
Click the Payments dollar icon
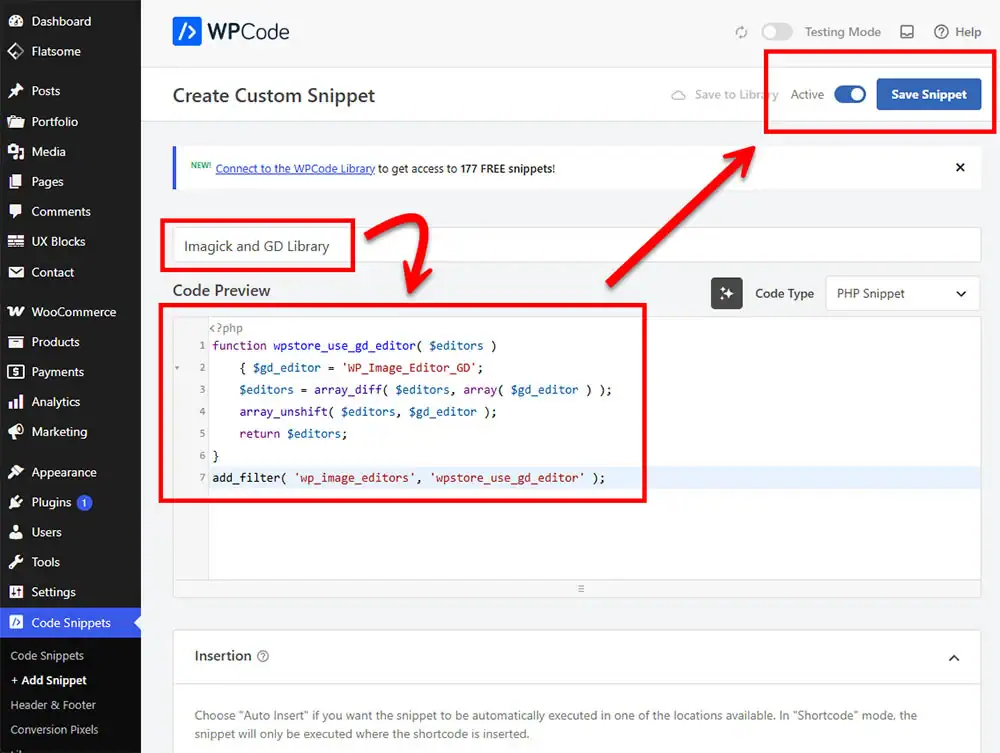(x=16, y=372)
